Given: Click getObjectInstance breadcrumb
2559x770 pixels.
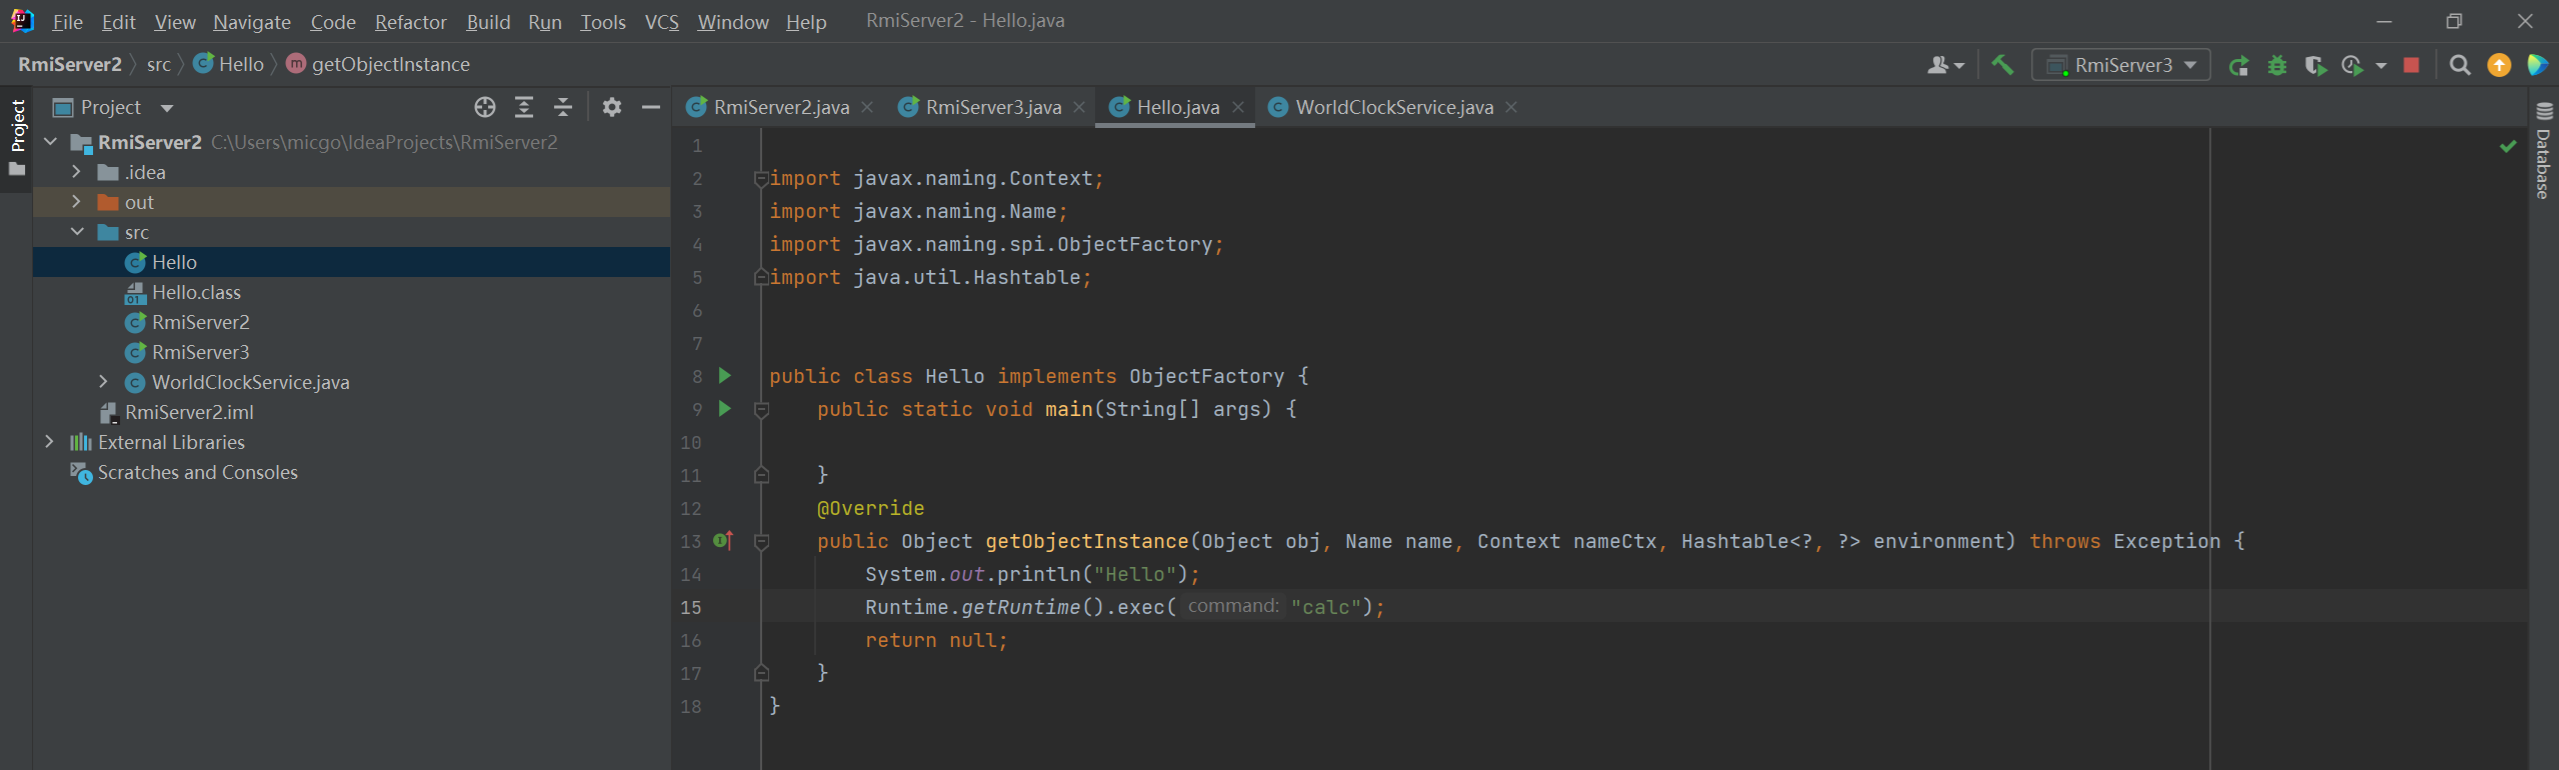Looking at the screenshot, I should pos(378,64).
